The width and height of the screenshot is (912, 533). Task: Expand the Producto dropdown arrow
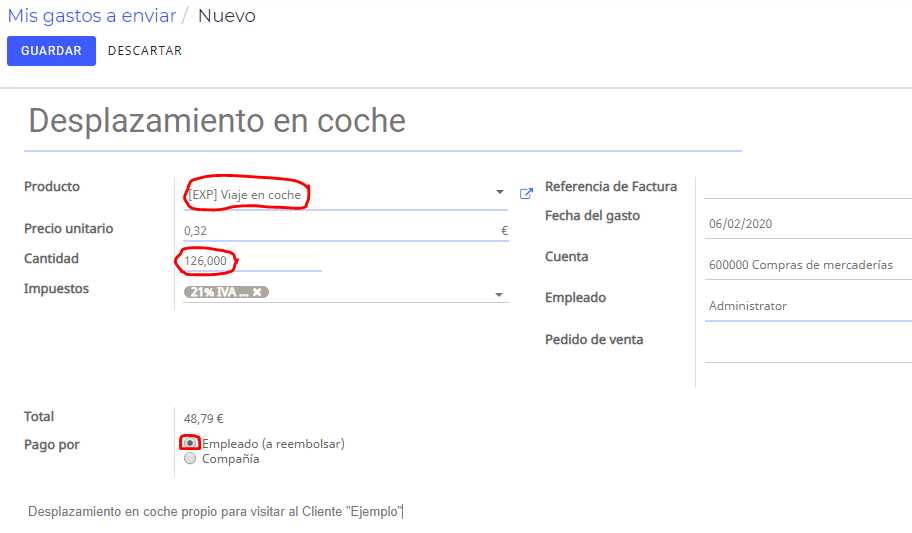tap(499, 192)
